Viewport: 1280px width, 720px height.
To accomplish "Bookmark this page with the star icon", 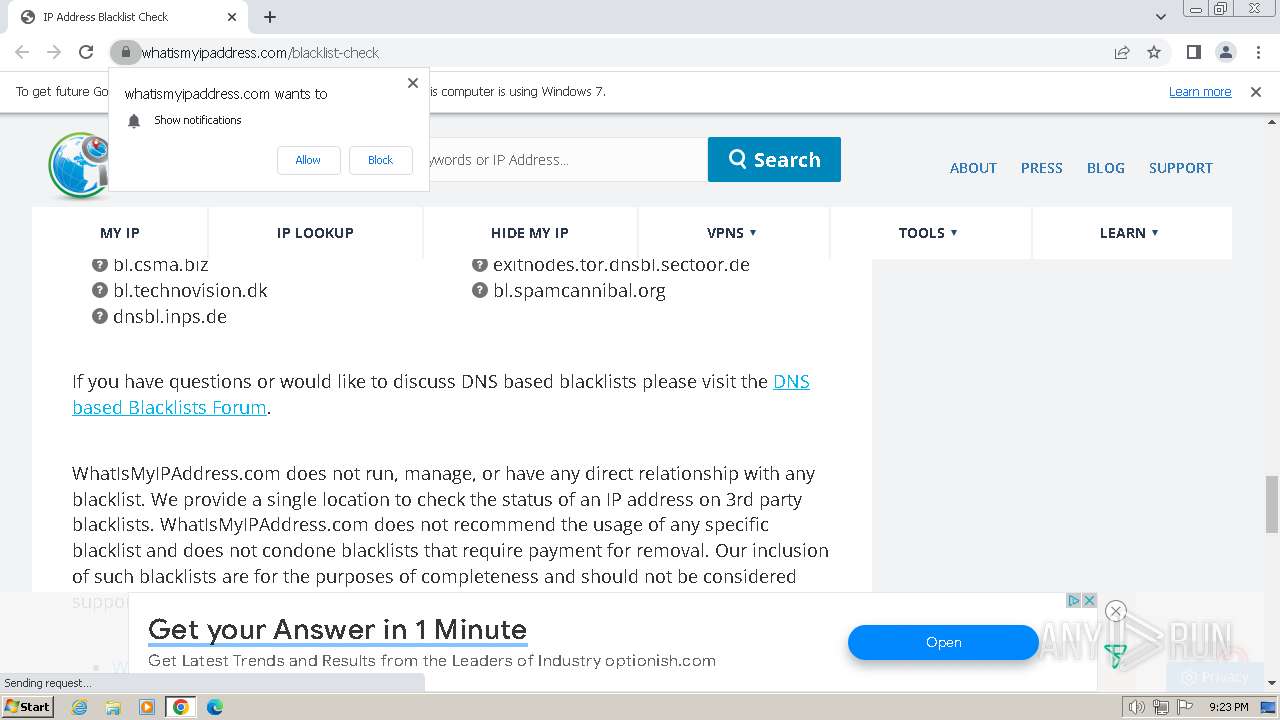I will (x=1154, y=52).
